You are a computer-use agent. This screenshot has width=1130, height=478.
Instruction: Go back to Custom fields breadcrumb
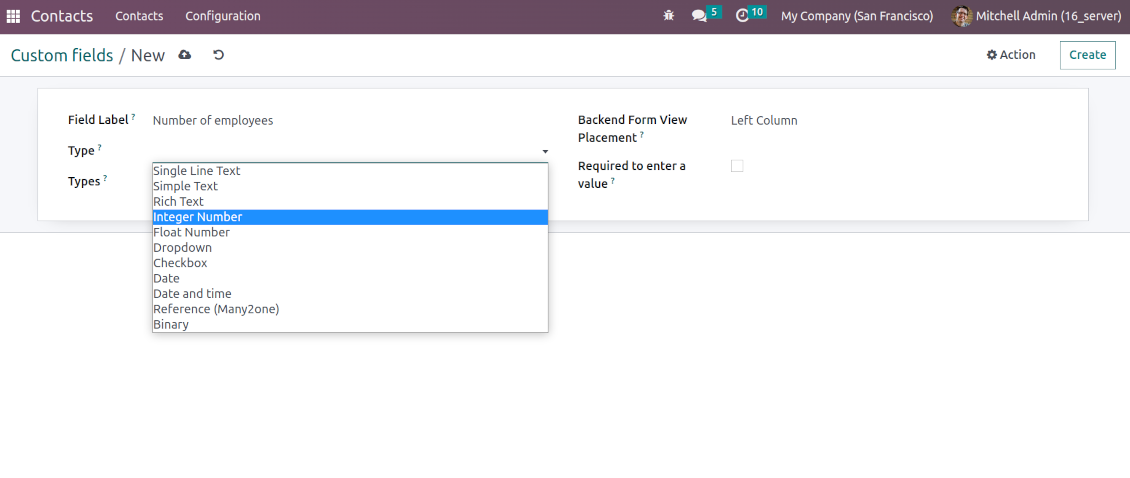click(62, 55)
